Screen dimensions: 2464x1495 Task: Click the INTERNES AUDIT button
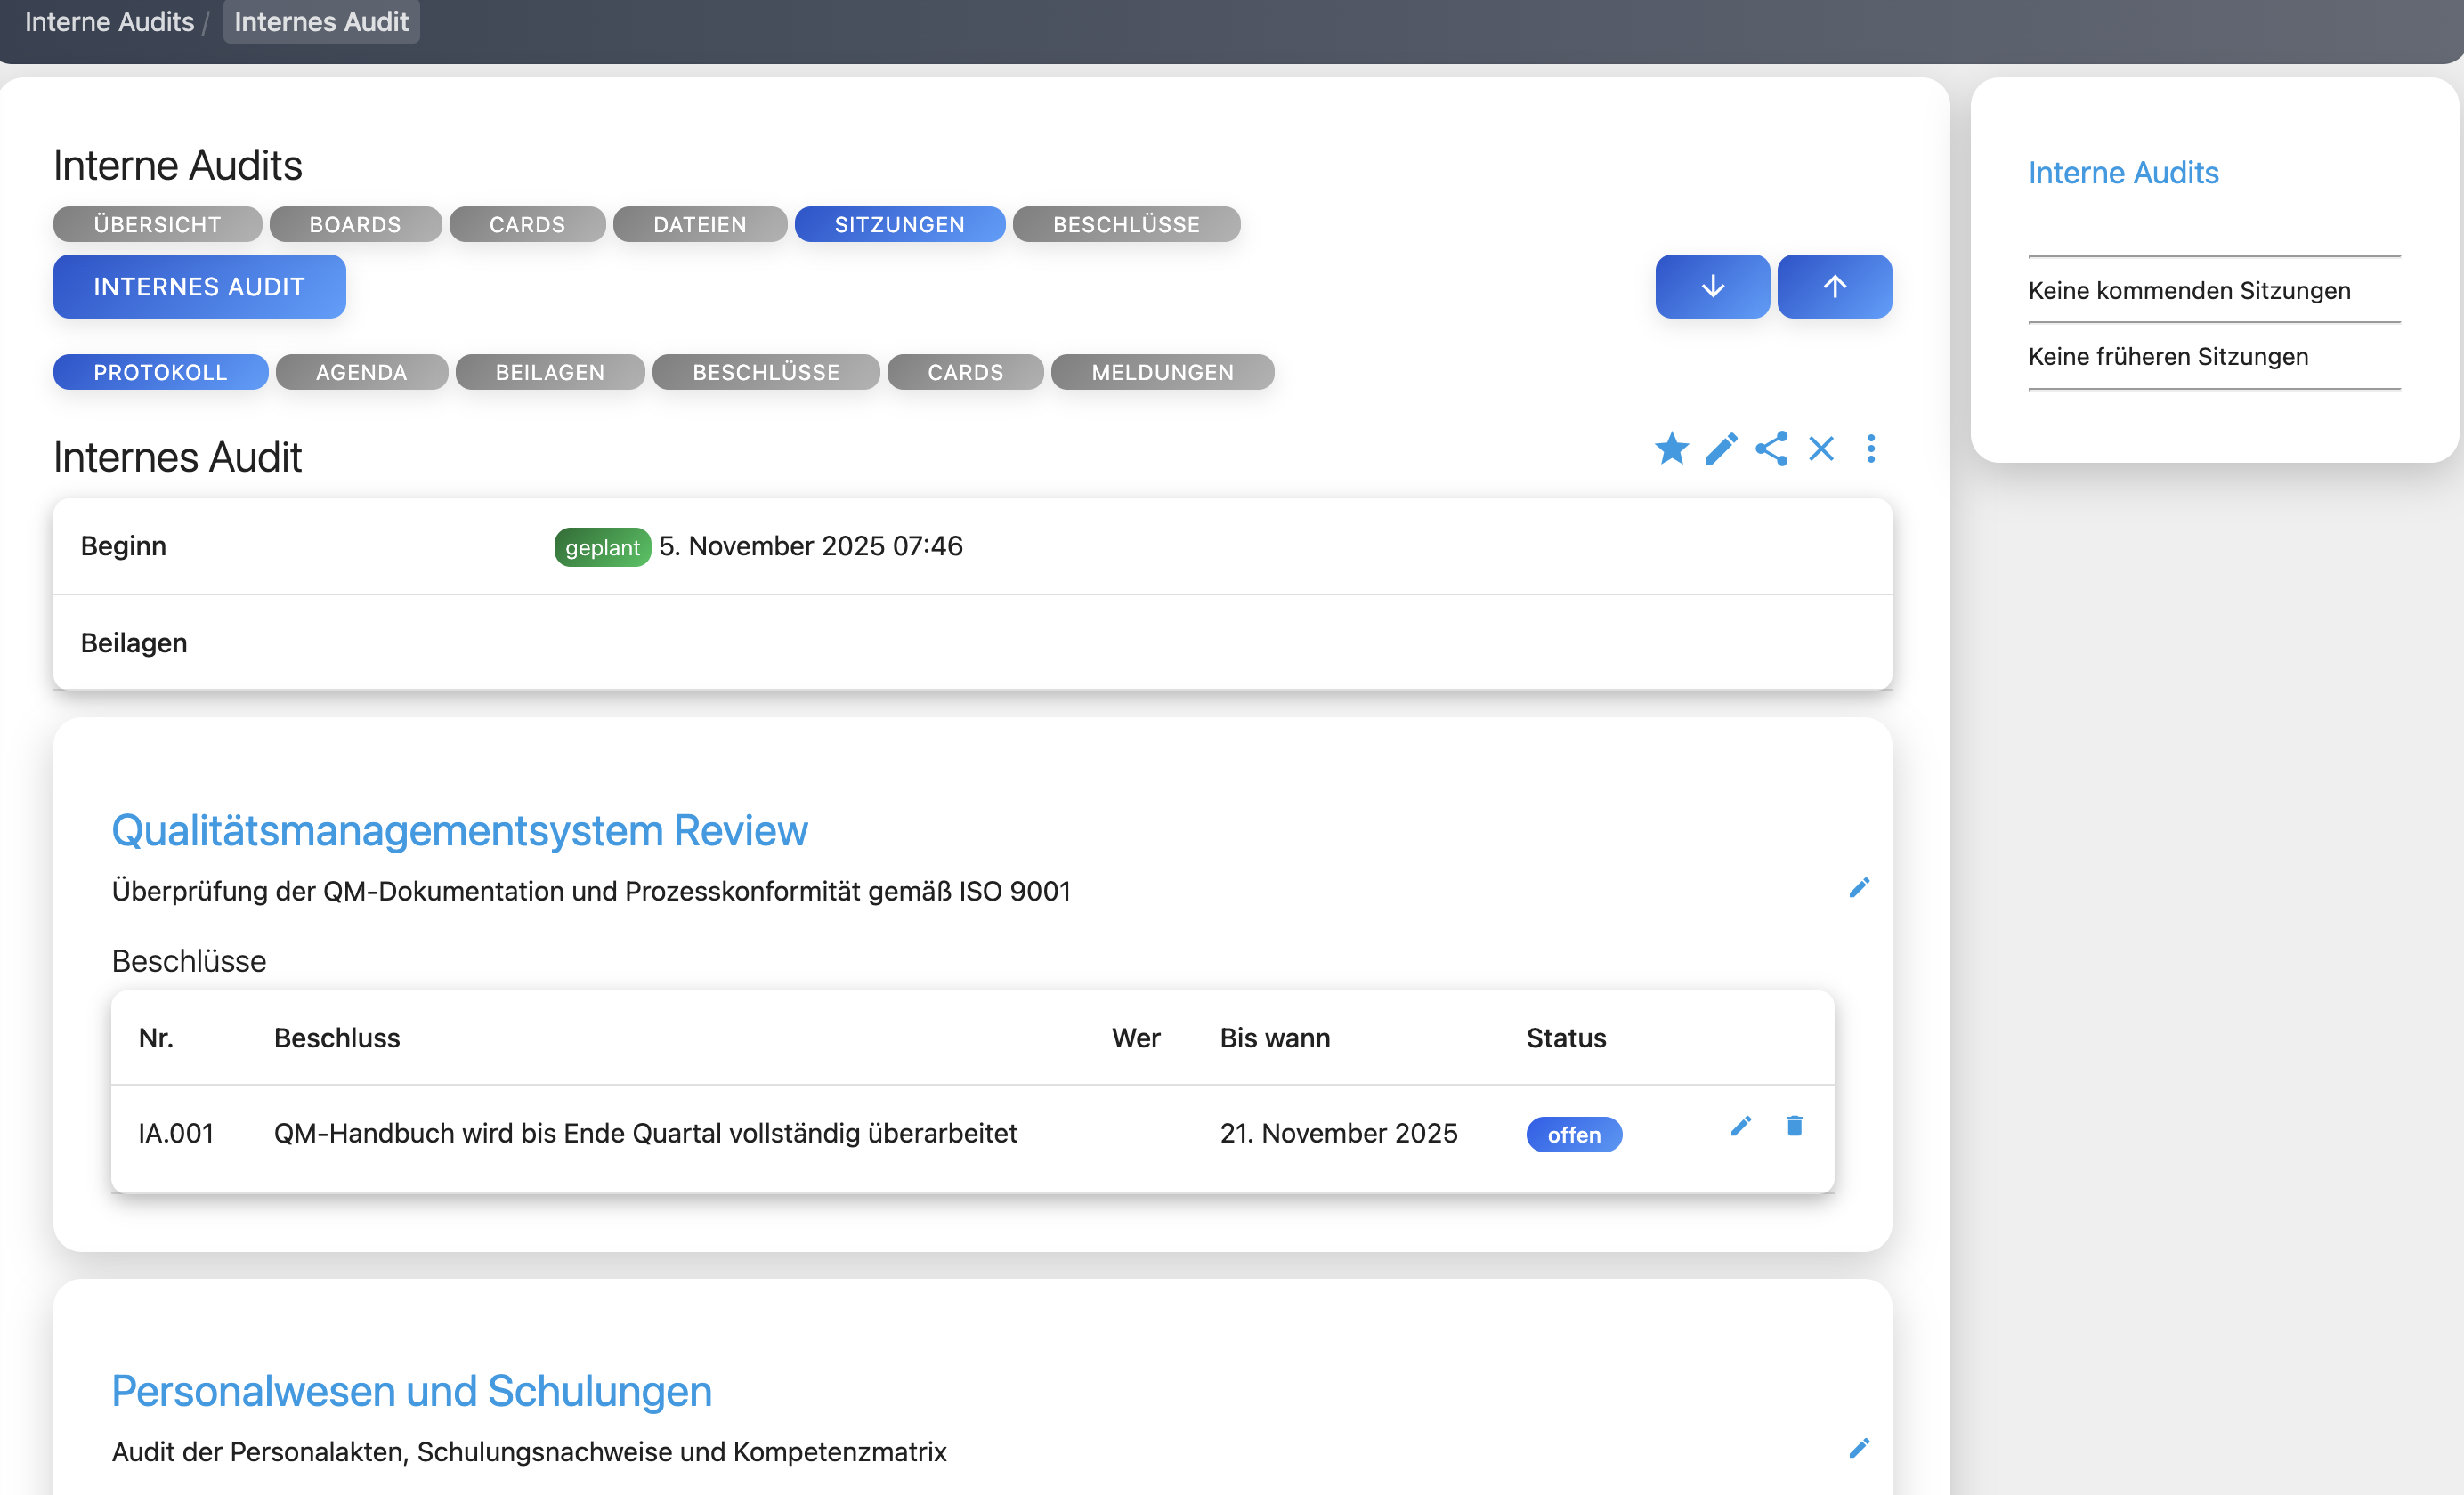pos(199,286)
